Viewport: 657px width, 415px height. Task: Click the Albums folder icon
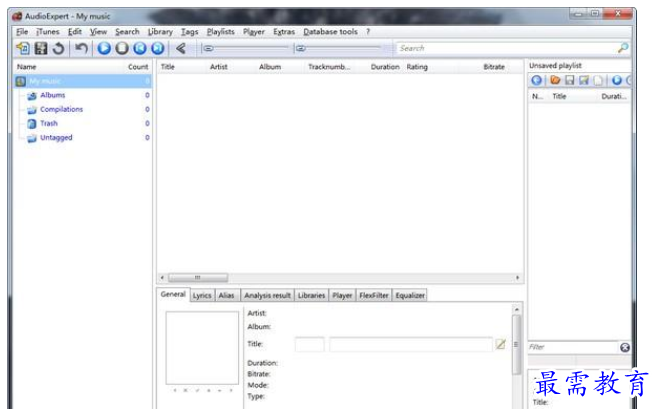tap(32, 96)
